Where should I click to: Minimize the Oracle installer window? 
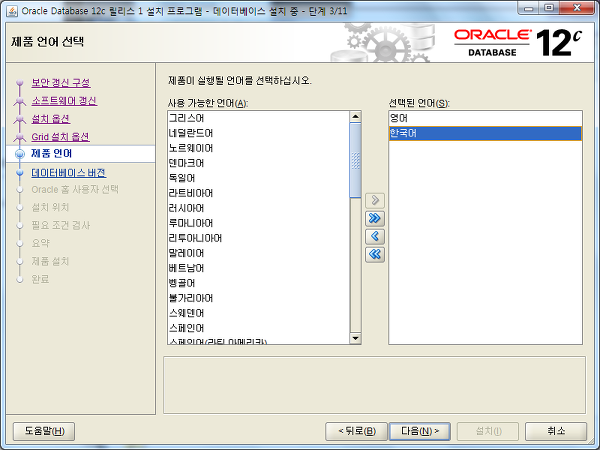pos(529,8)
